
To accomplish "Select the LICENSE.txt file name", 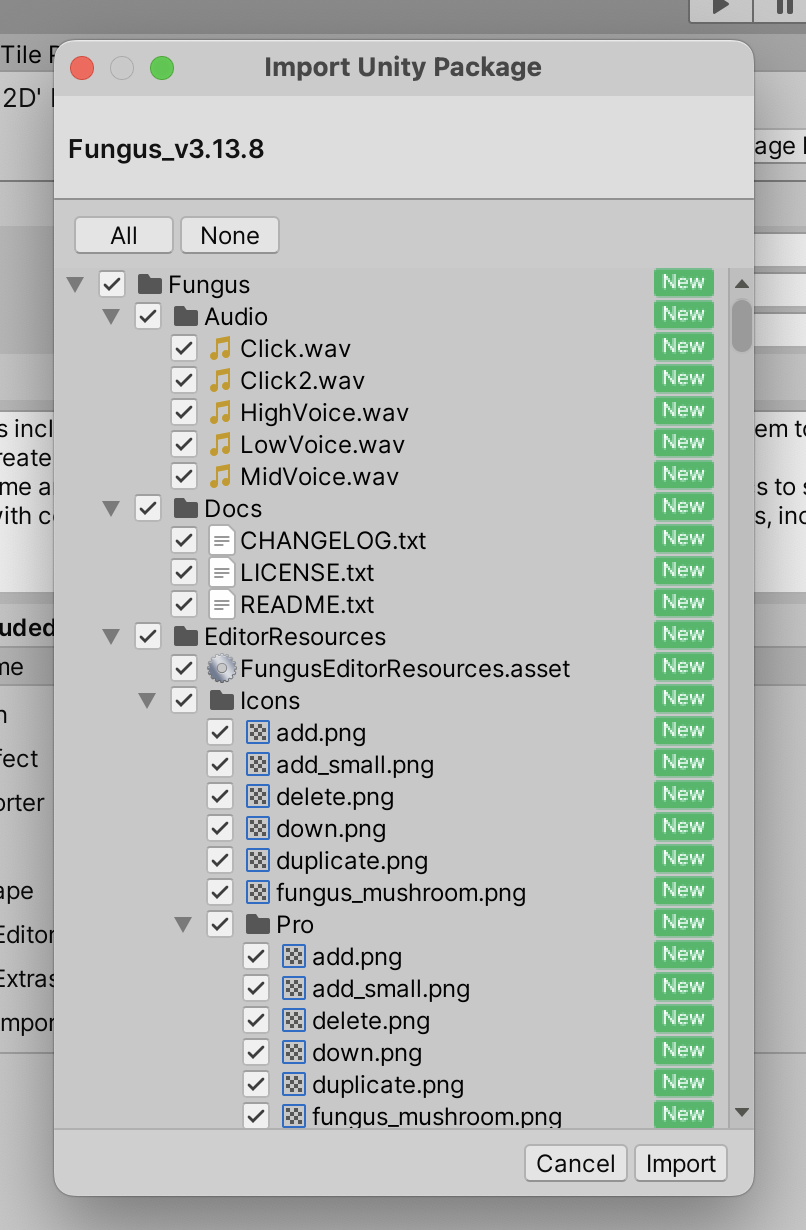I will [307, 573].
